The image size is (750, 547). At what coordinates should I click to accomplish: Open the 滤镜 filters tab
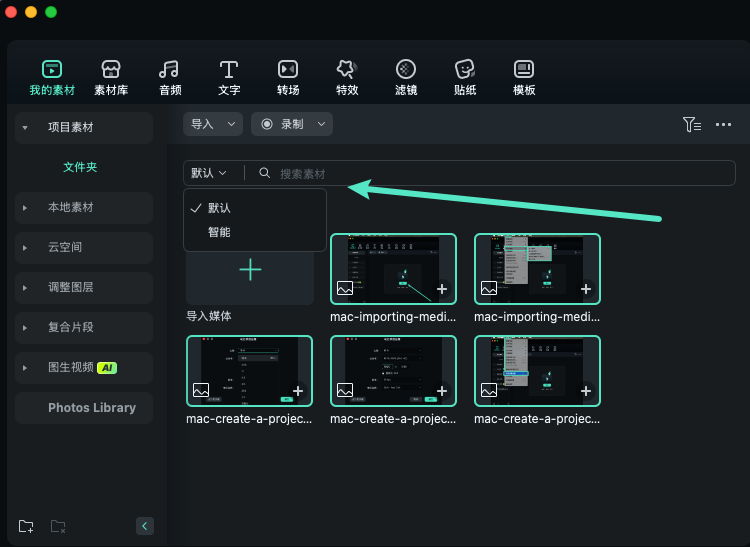tap(406, 77)
